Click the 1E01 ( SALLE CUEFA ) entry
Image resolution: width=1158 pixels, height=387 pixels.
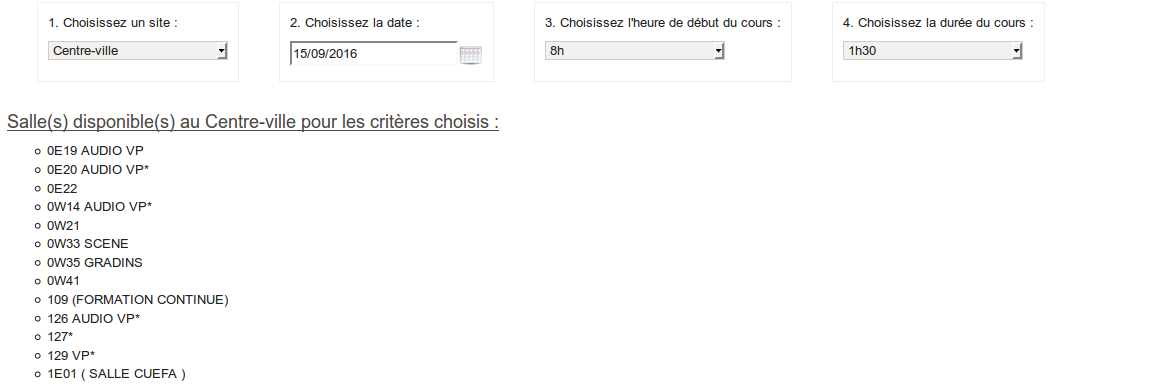pyautogui.click(x=117, y=374)
